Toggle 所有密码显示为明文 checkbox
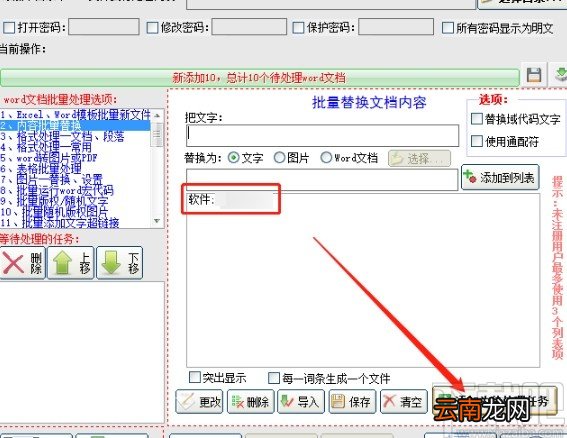 [x=448, y=27]
